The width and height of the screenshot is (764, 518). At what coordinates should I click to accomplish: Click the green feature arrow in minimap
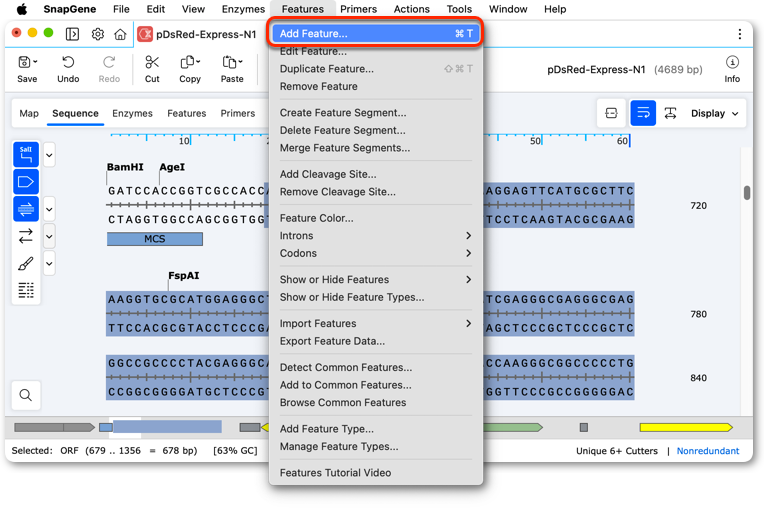pos(513,427)
